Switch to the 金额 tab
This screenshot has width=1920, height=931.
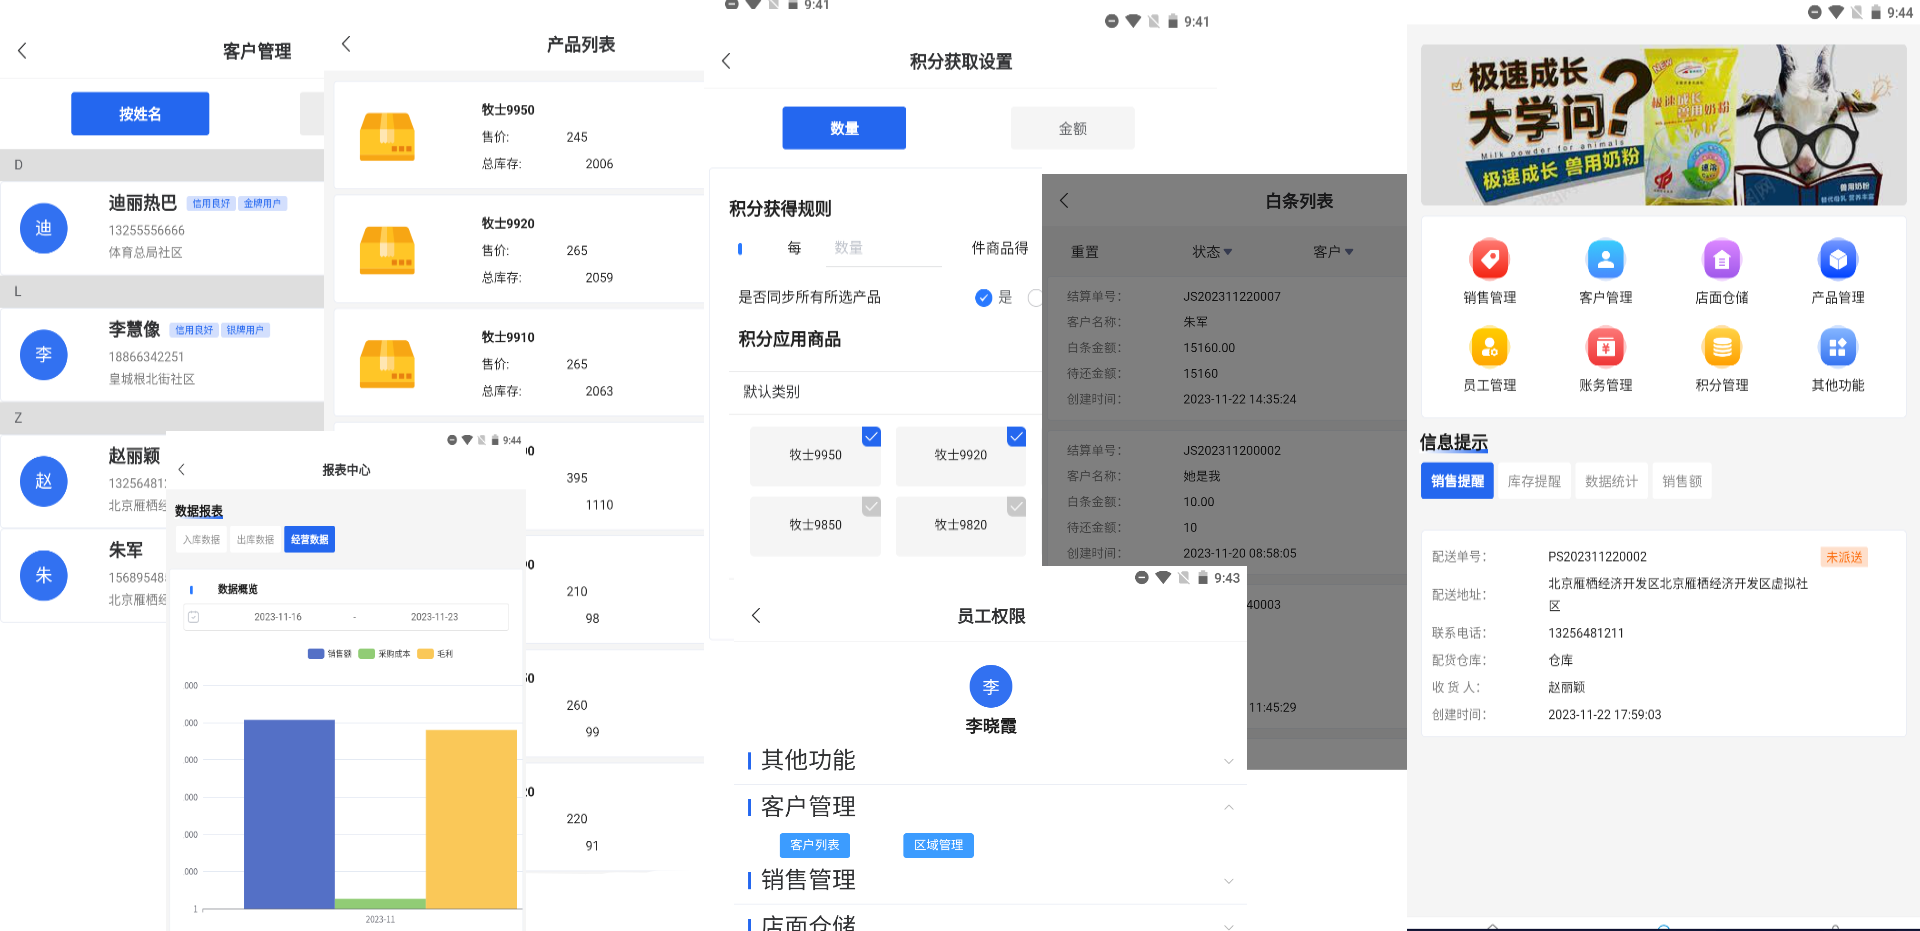click(1072, 128)
